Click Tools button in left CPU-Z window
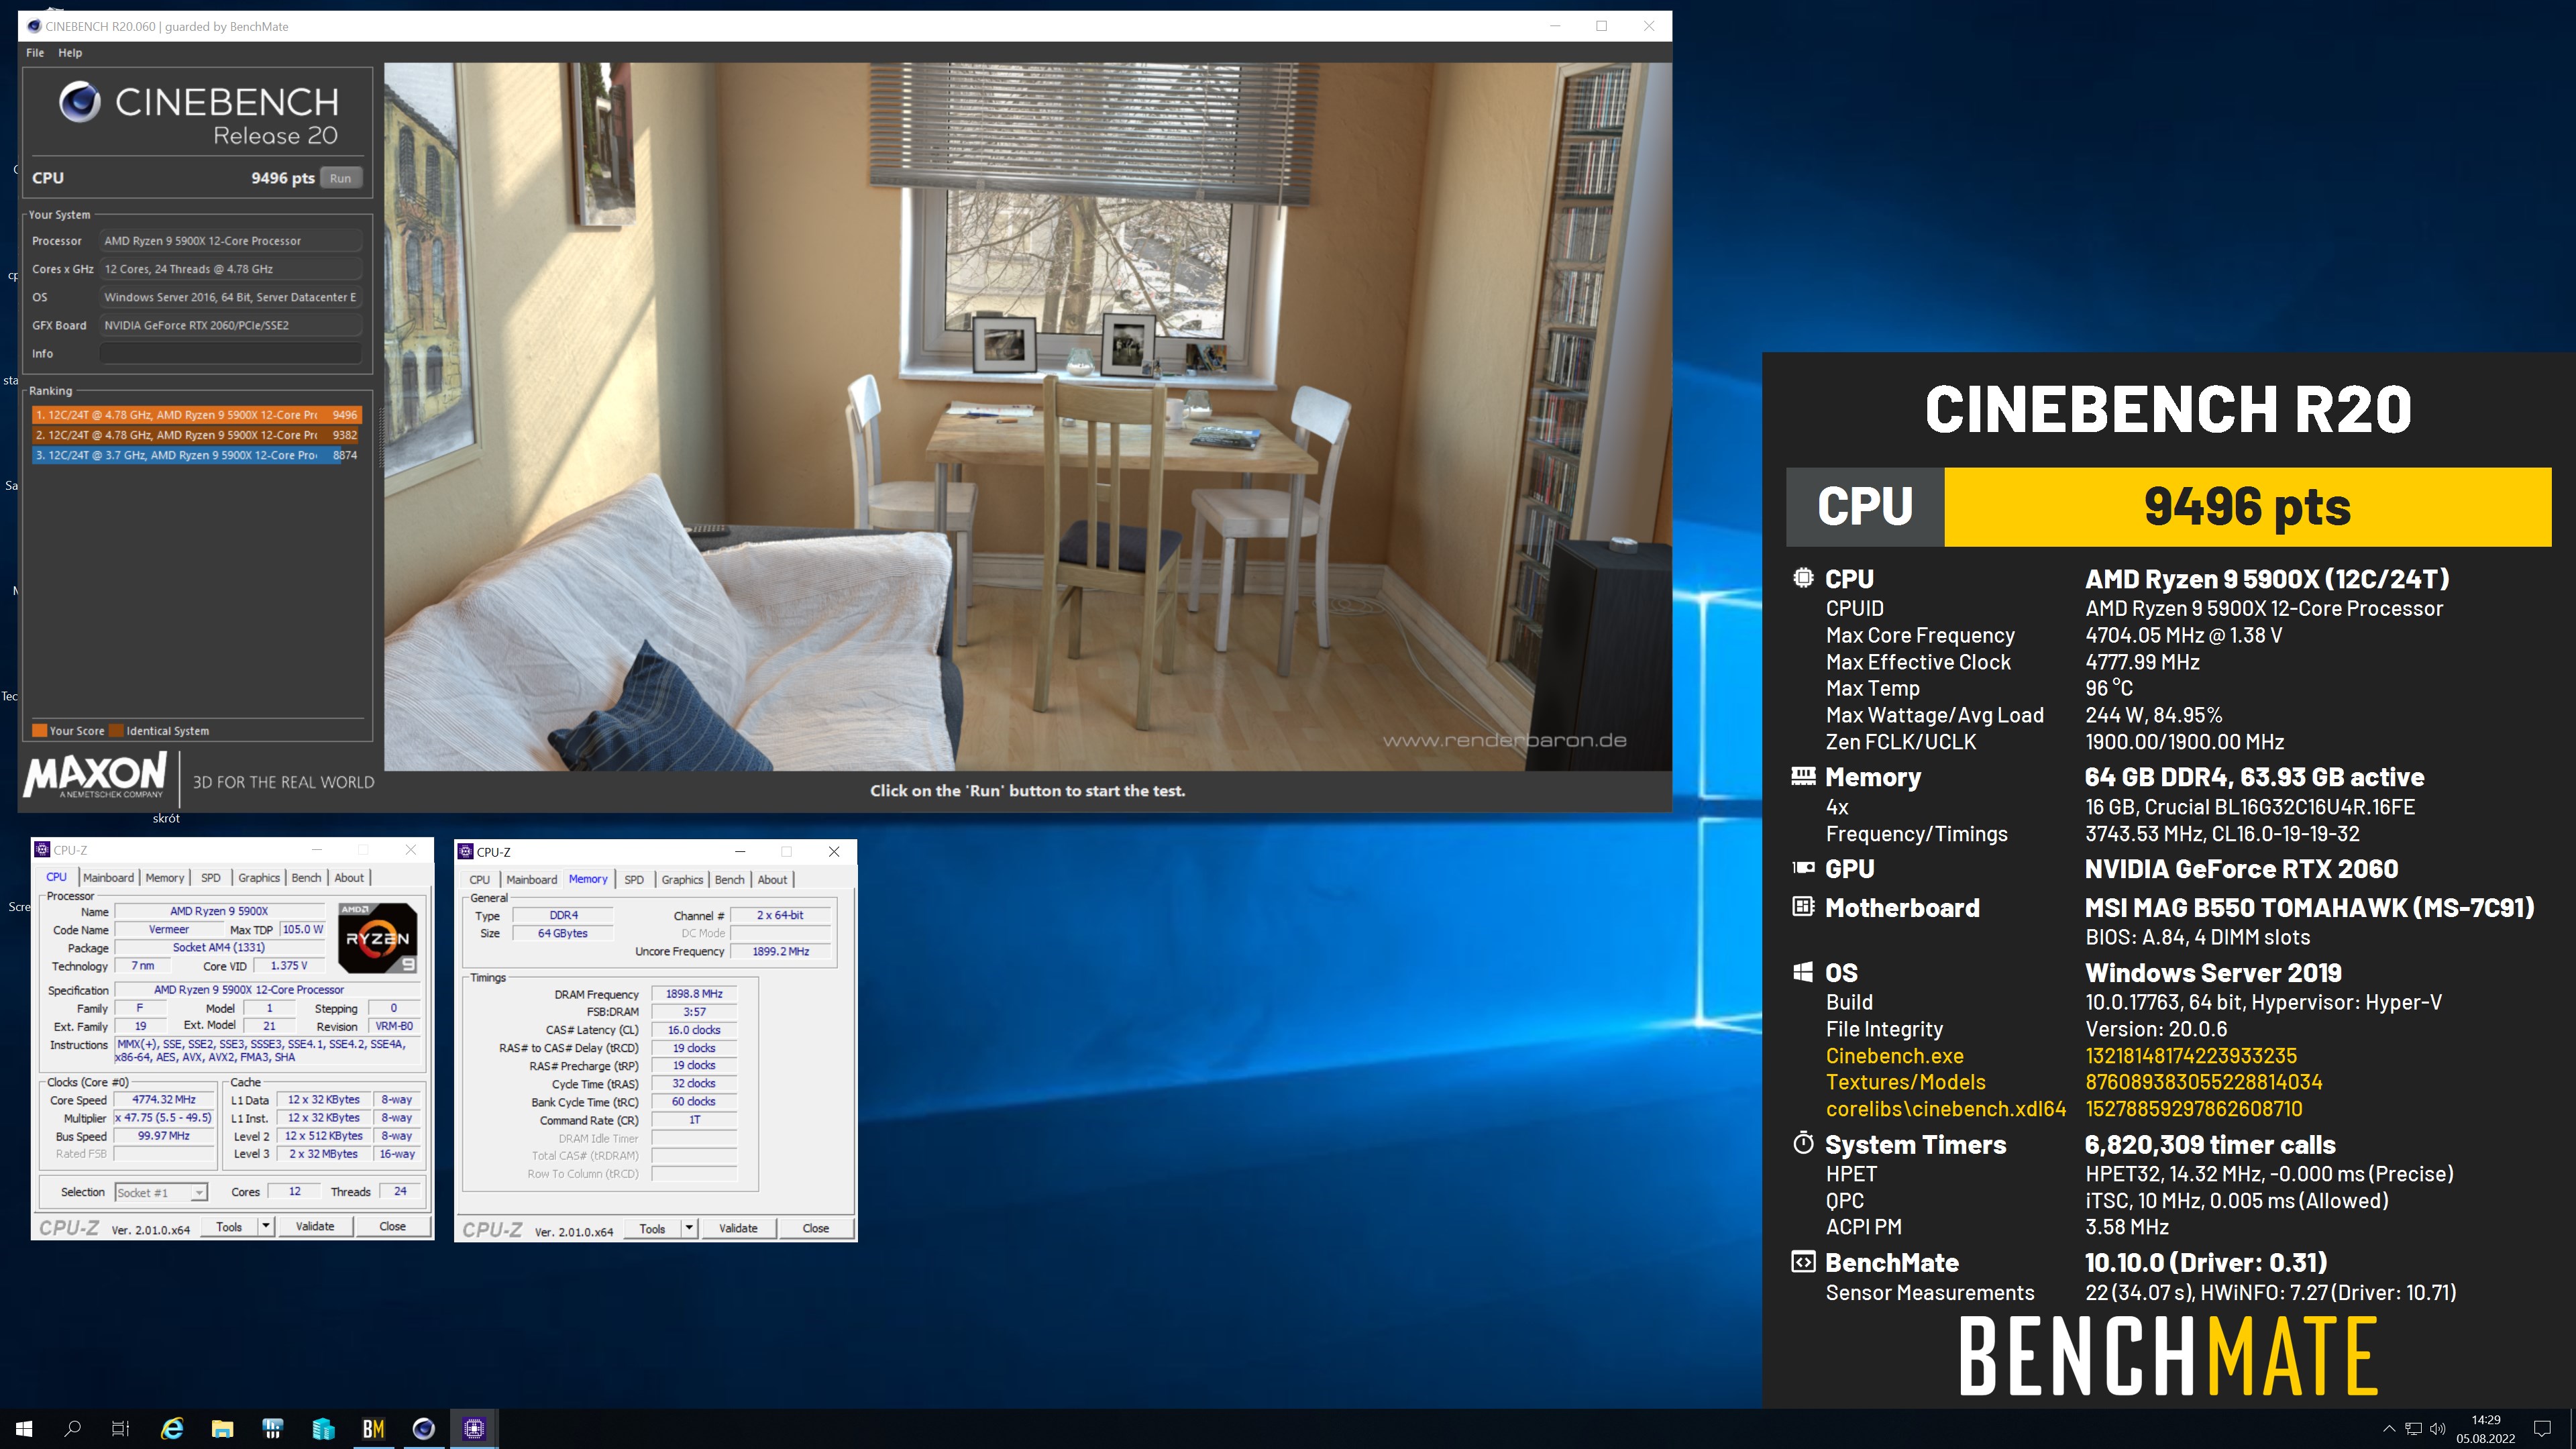The image size is (2576, 1449). 229,1226
